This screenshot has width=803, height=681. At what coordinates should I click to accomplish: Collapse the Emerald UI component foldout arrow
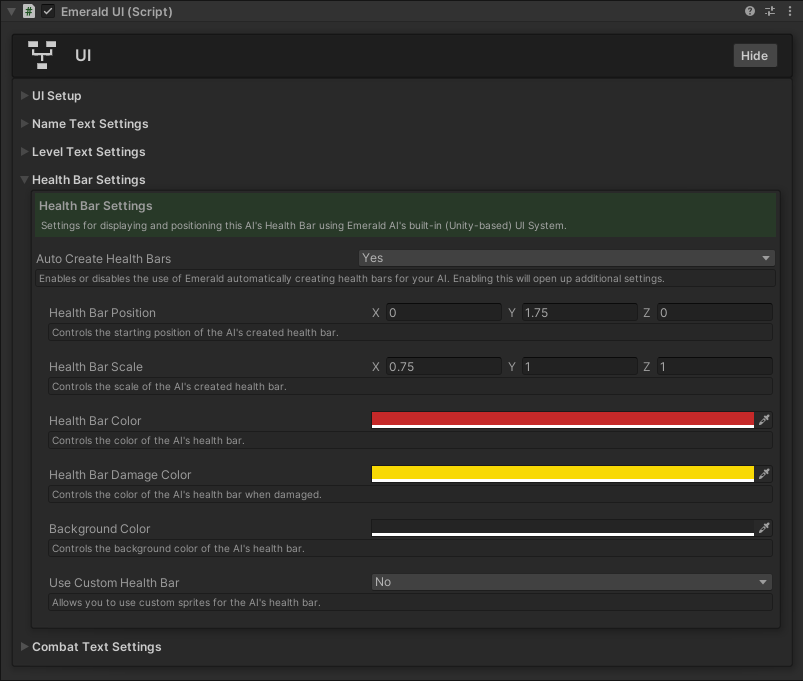tap(10, 11)
